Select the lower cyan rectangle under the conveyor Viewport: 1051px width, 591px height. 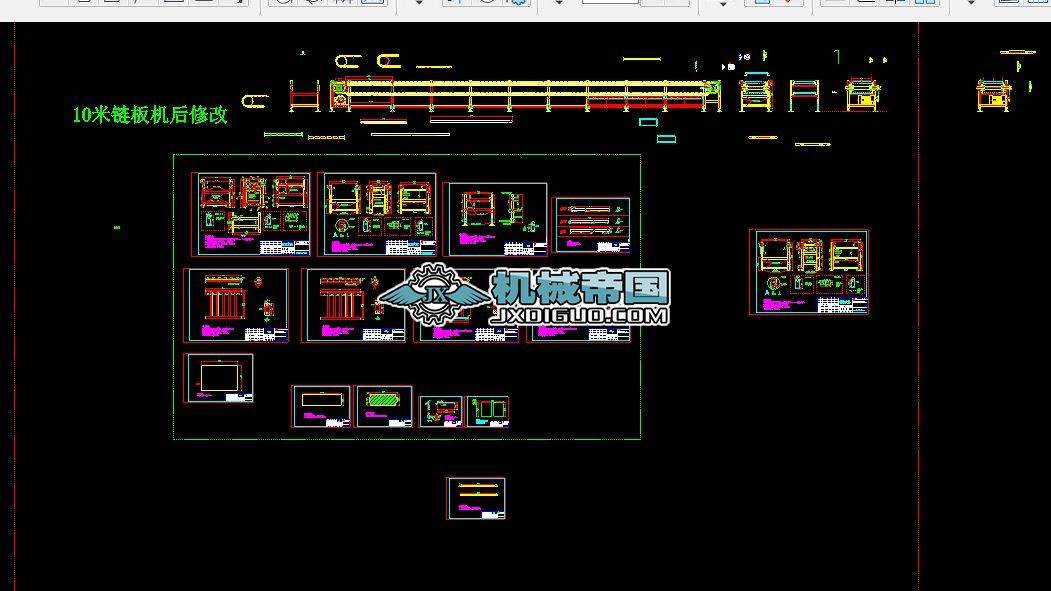(666, 139)
